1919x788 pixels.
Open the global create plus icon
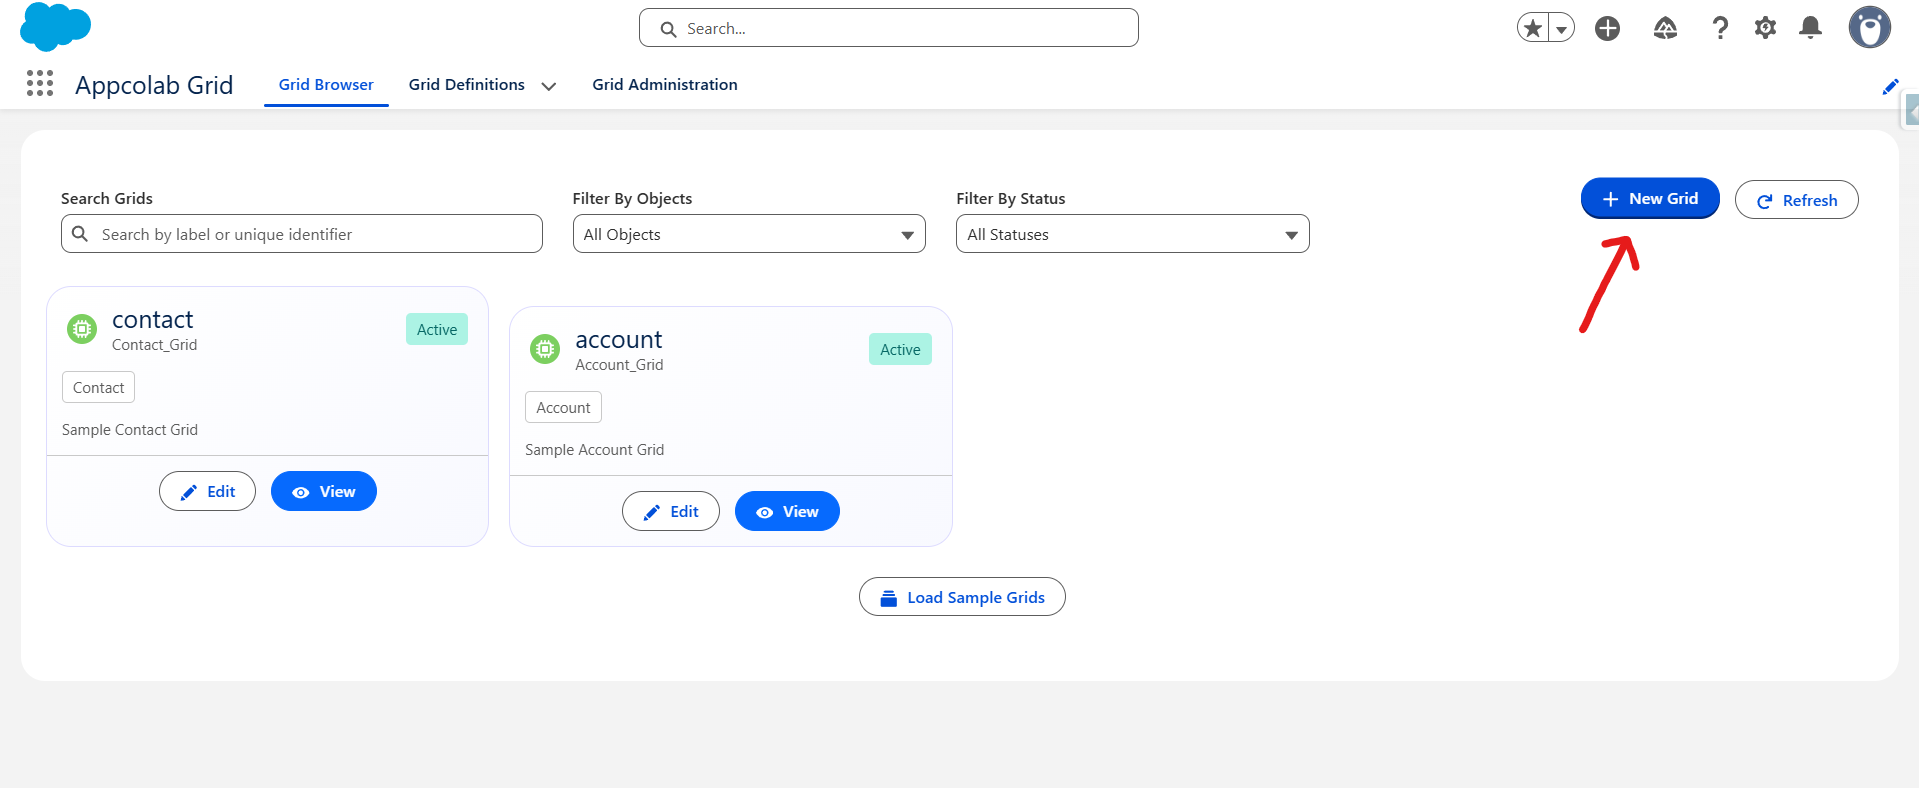[x=1608, y=28]
